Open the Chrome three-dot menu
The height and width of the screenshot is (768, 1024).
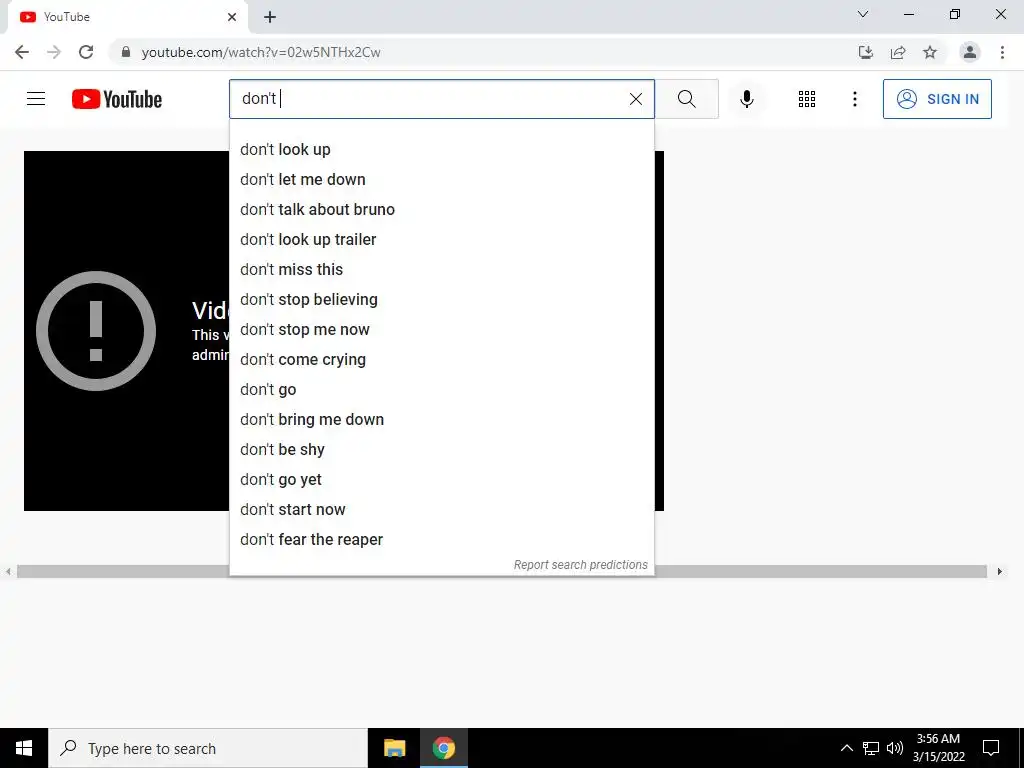1002,52
